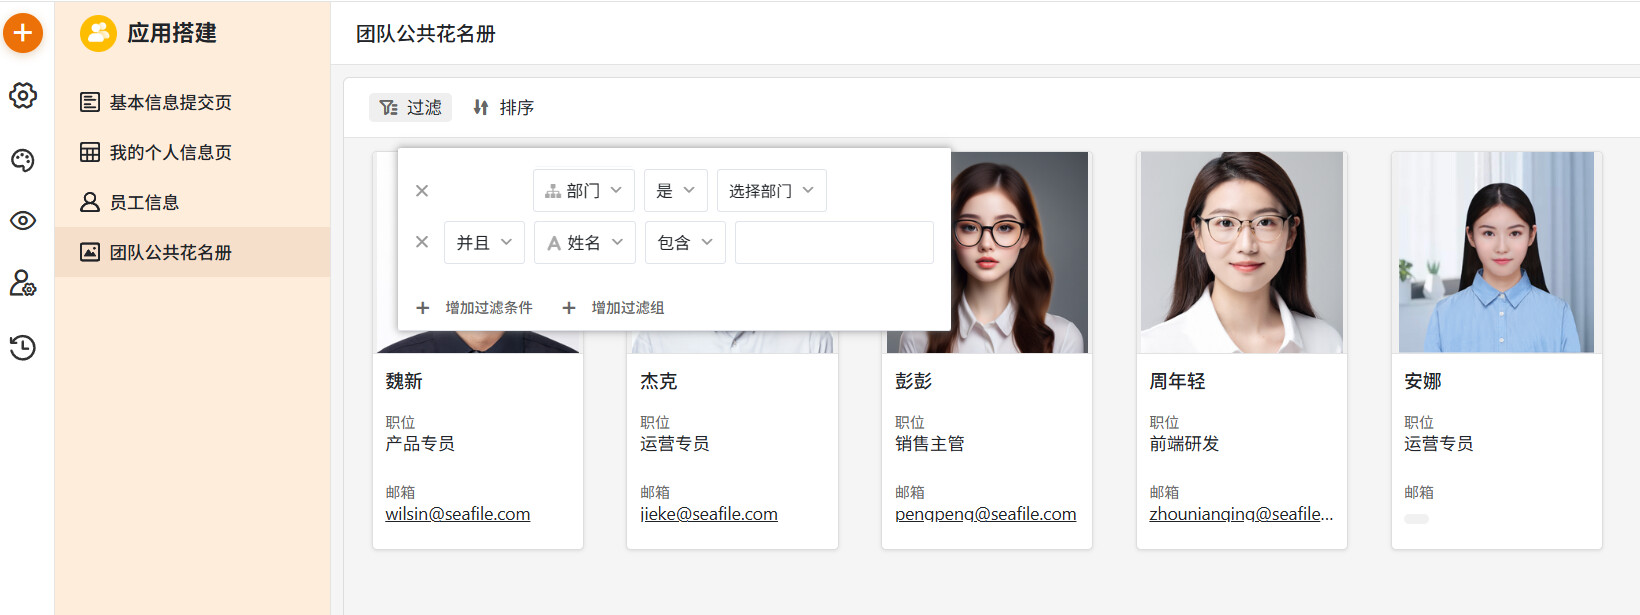
Task: Open the 是 operator dropdown
Action: click(675, 191)
